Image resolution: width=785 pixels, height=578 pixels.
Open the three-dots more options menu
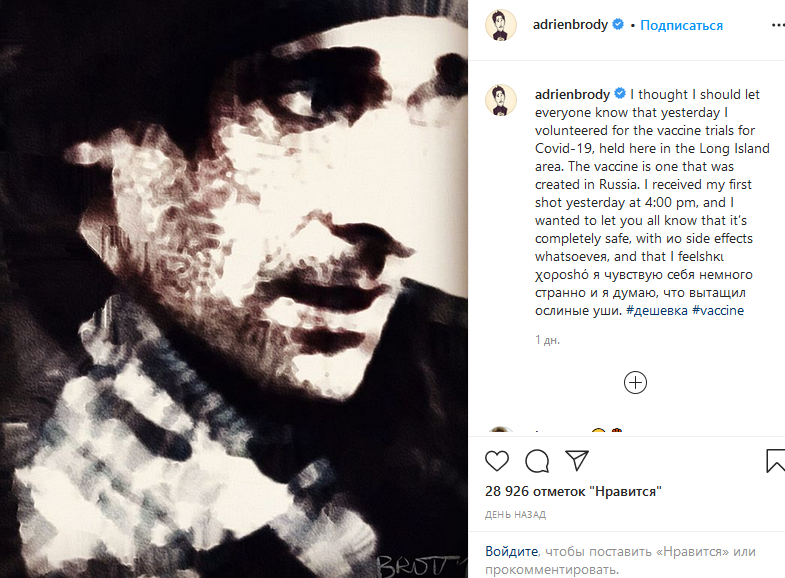pyautogui.click(x=778, y=25)
